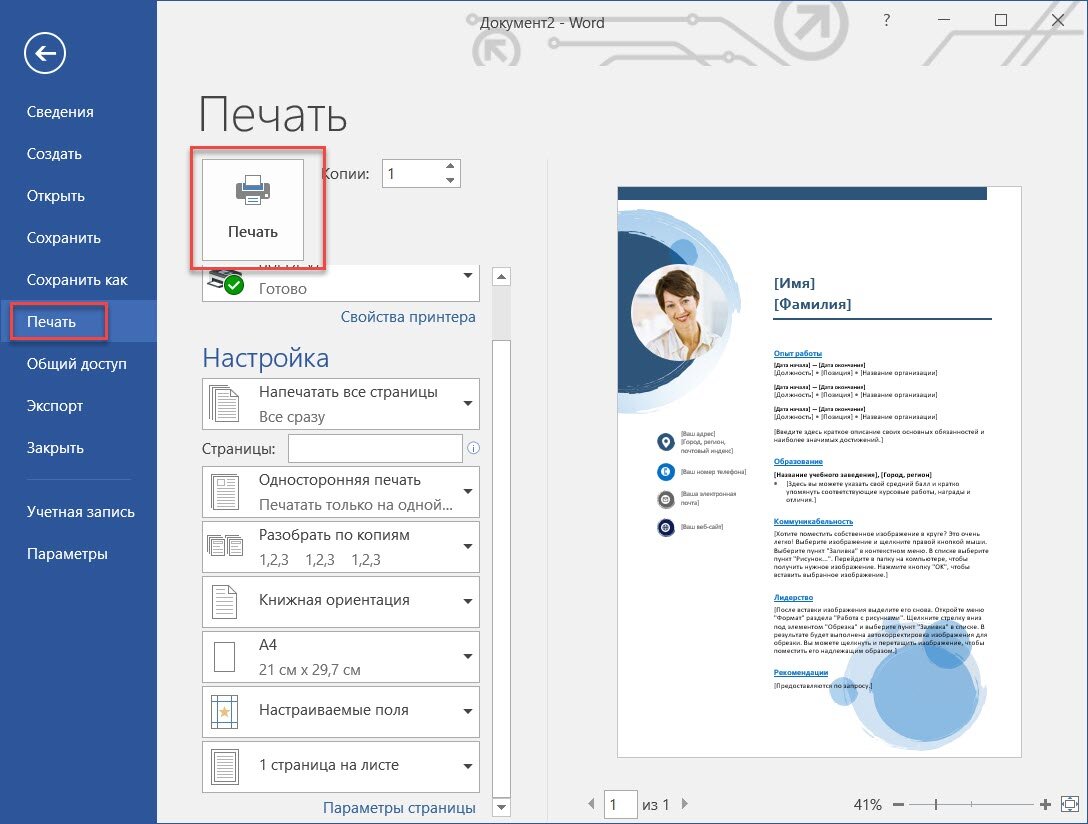Click the portrait orientation page icon
This screenshot has height=824, width=1088.
224,601
